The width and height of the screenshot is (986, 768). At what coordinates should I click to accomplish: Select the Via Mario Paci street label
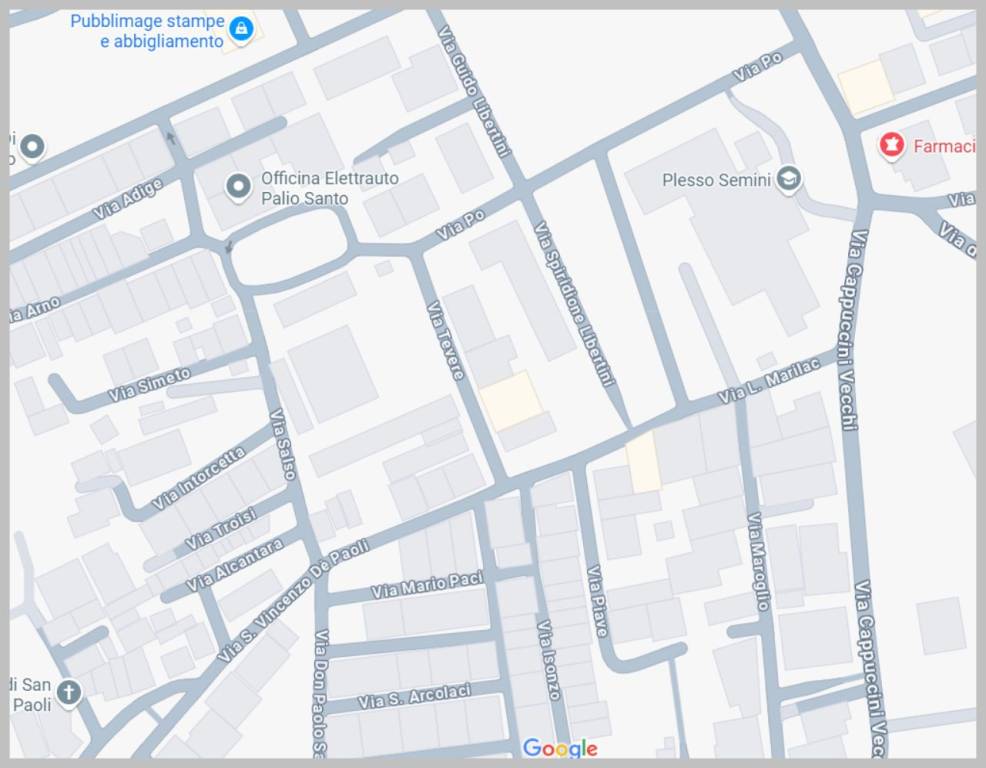tap(427, 585)
